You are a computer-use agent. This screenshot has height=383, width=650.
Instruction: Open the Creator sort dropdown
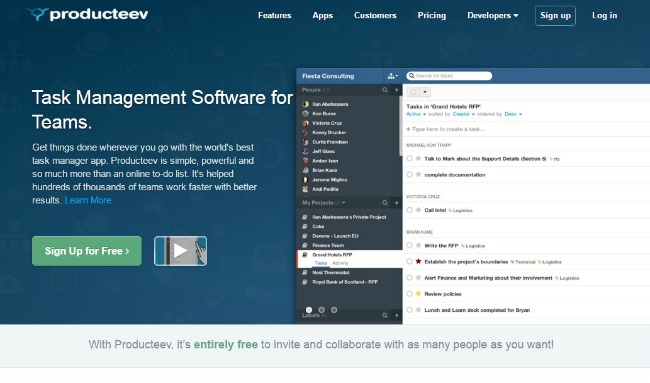click(463, 114)
